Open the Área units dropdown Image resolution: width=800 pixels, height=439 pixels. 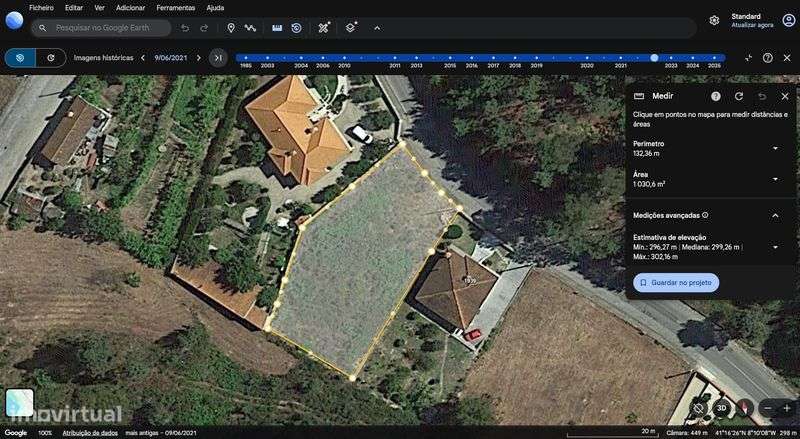pyautogui.click(x=776, y=179)
